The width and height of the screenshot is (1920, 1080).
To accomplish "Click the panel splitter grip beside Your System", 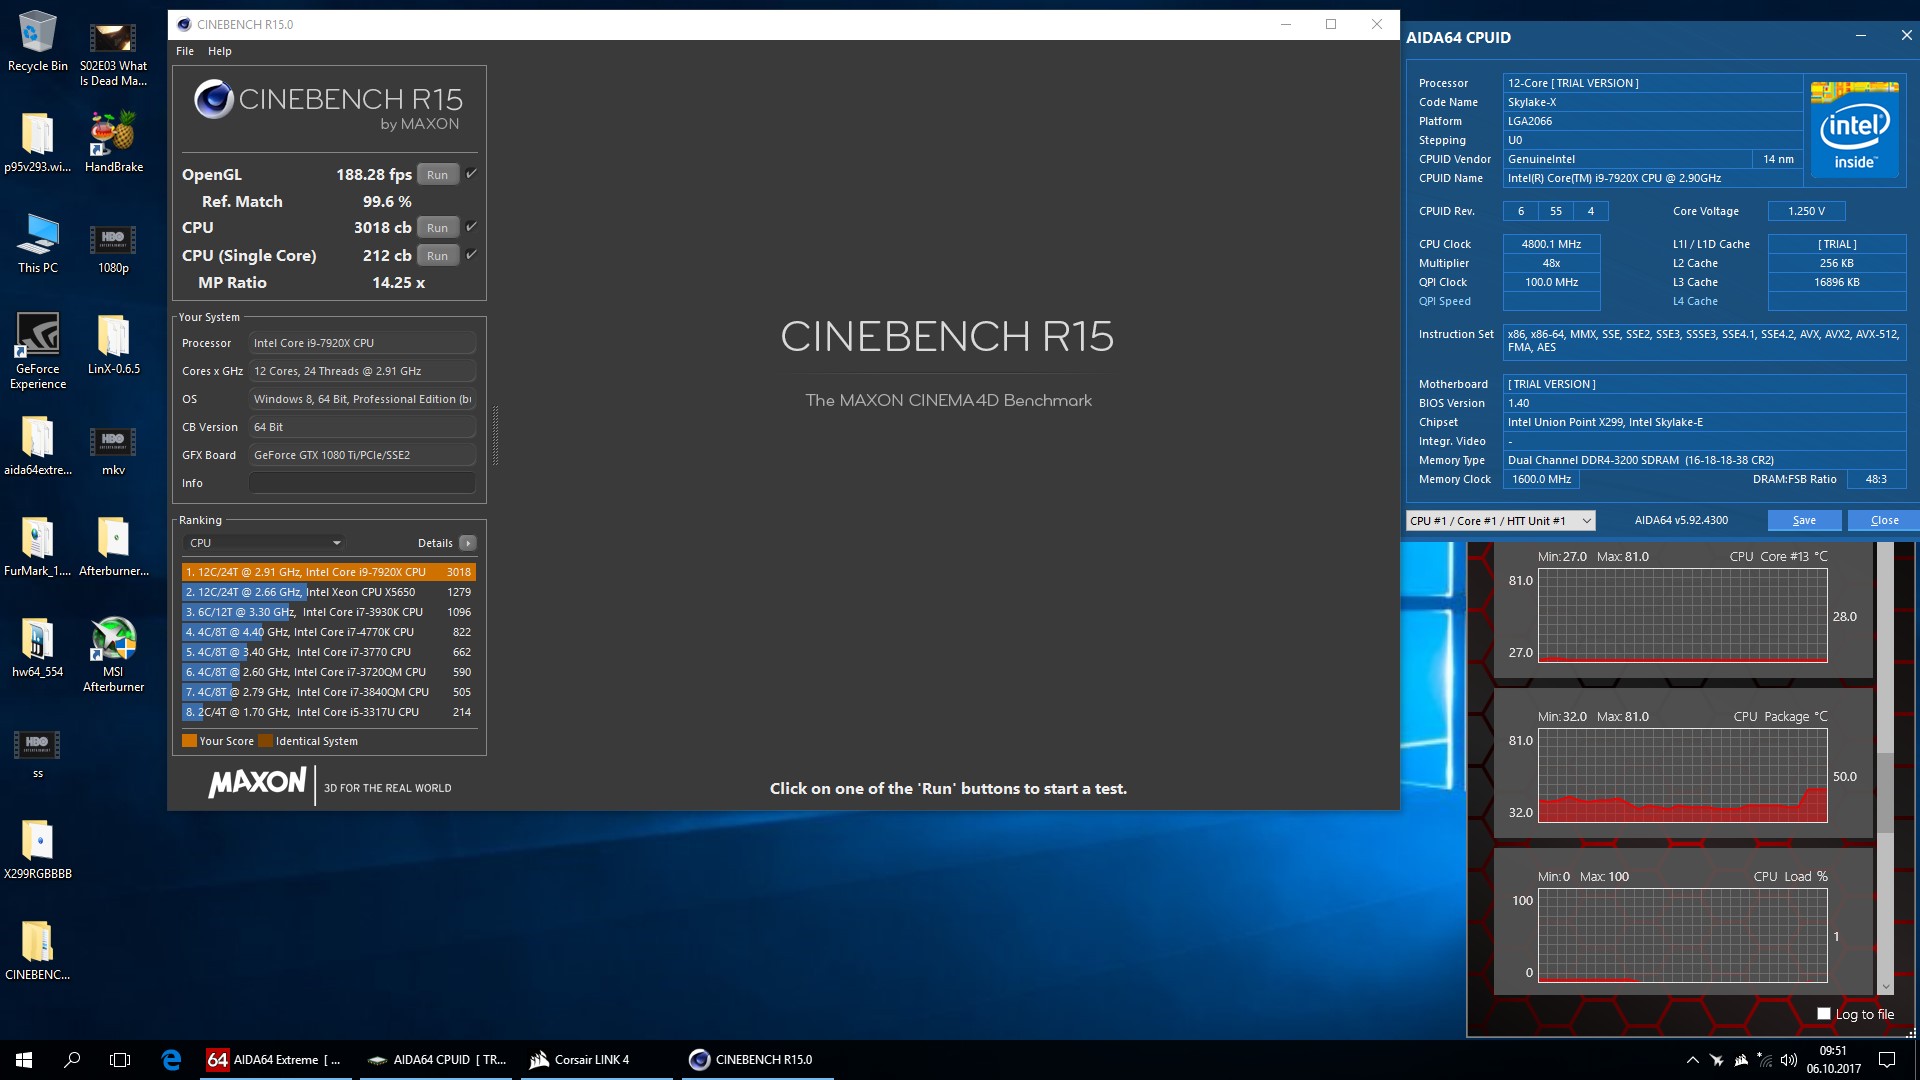I will 495,435.
